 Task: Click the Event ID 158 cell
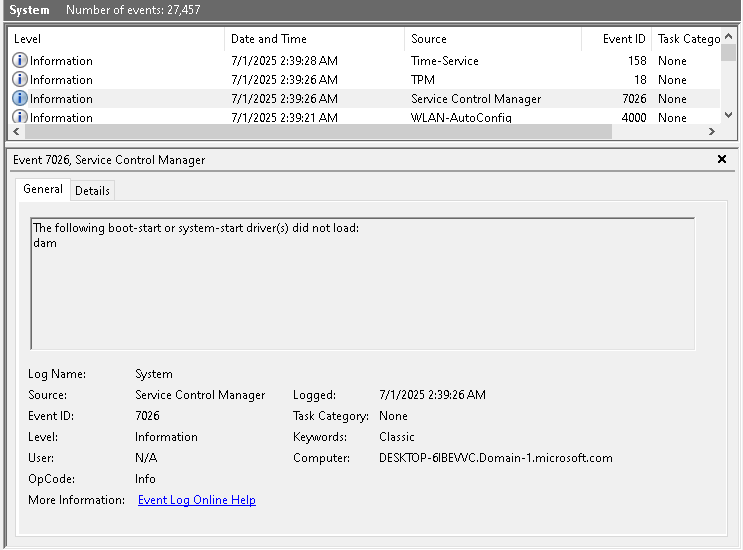tap(637, 61)
